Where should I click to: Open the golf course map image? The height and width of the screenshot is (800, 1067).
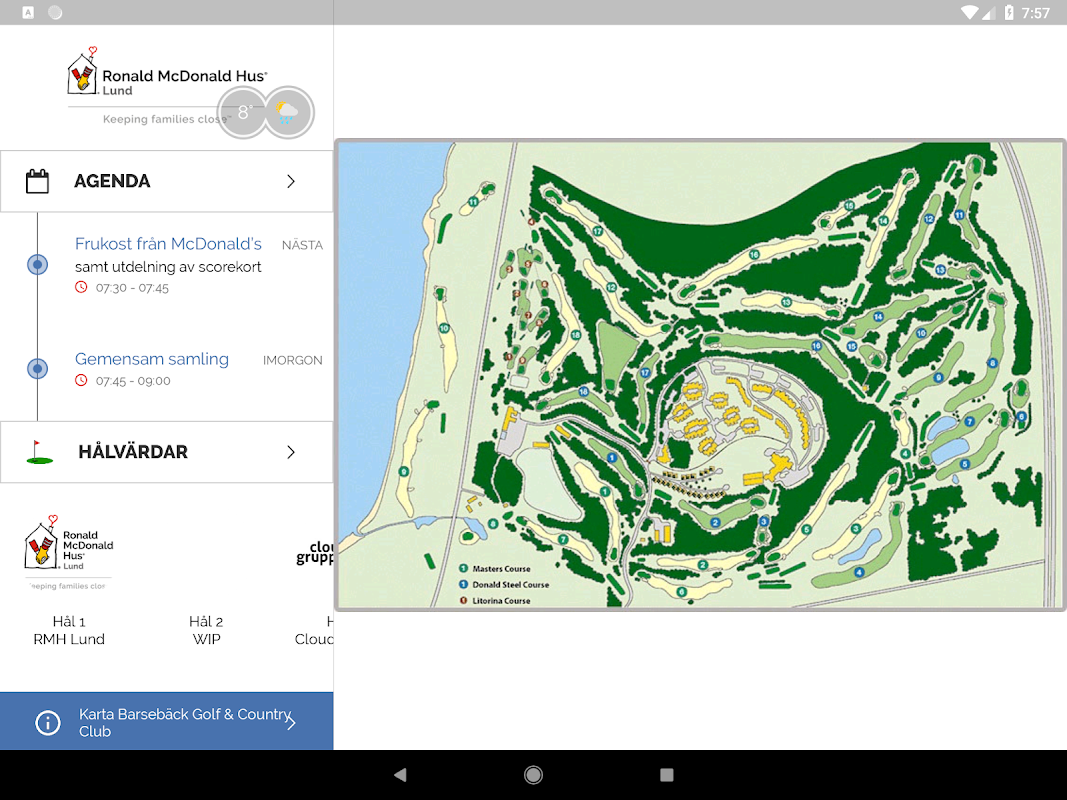[700, 374]
